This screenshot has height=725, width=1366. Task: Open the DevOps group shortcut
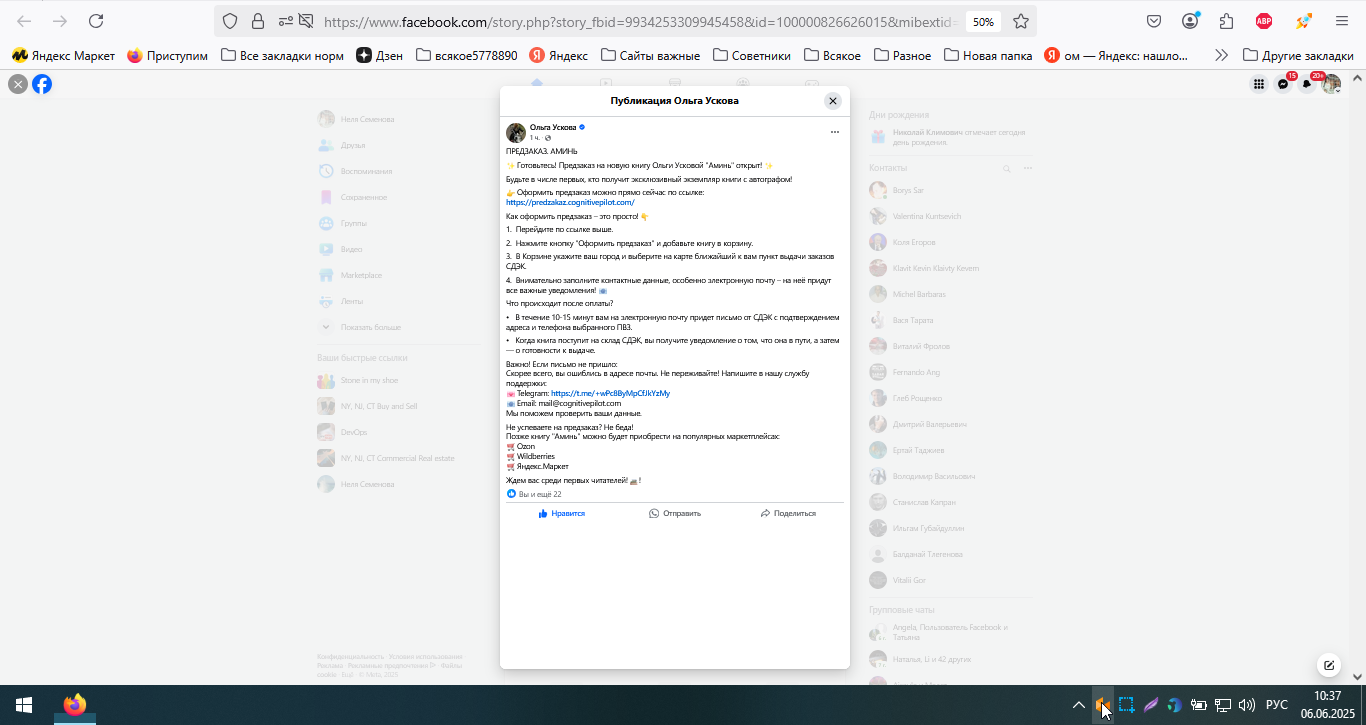[356, 432]
